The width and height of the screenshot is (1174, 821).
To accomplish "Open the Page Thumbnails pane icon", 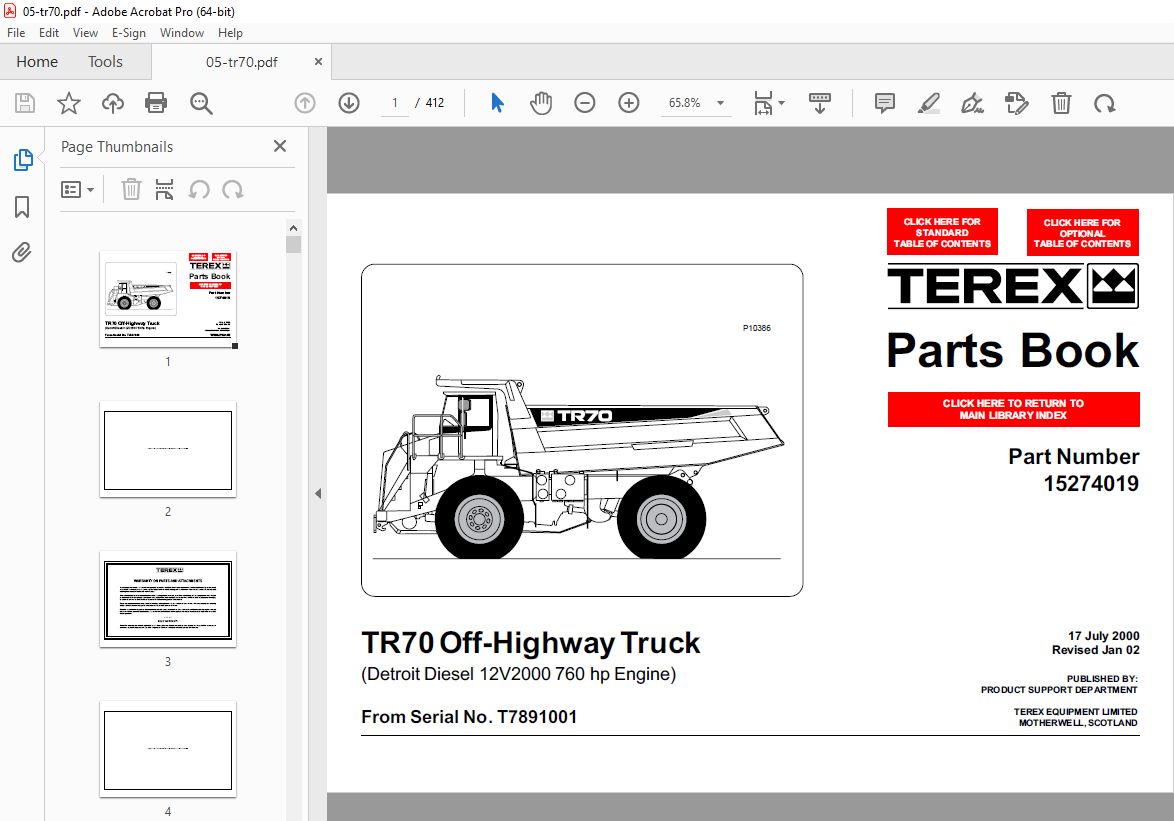I will click(x=22, y=159).
